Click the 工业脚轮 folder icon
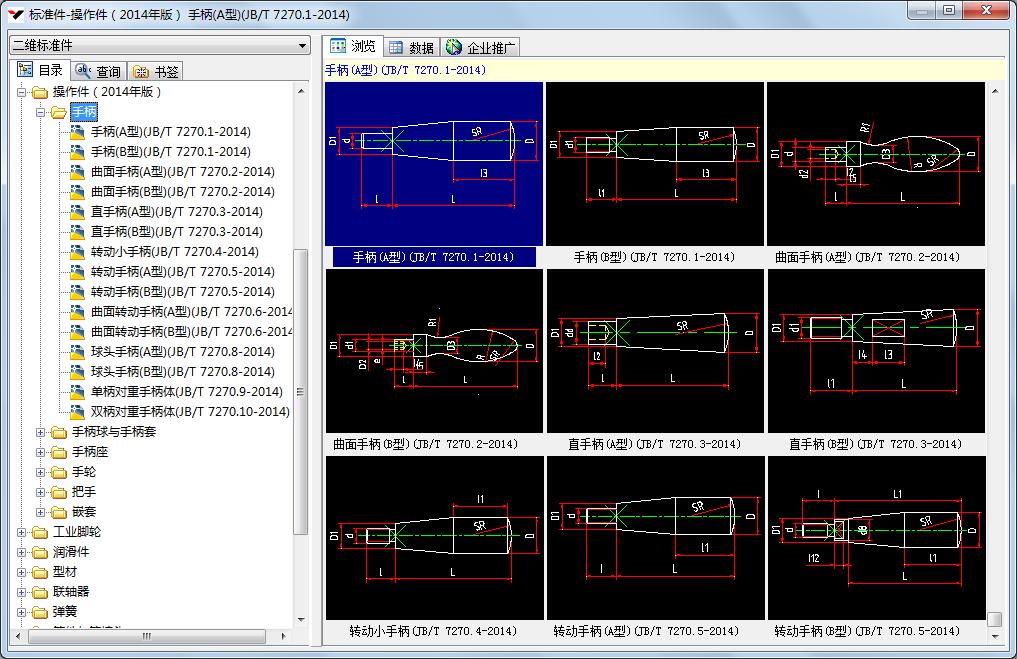 coord(40,532)
